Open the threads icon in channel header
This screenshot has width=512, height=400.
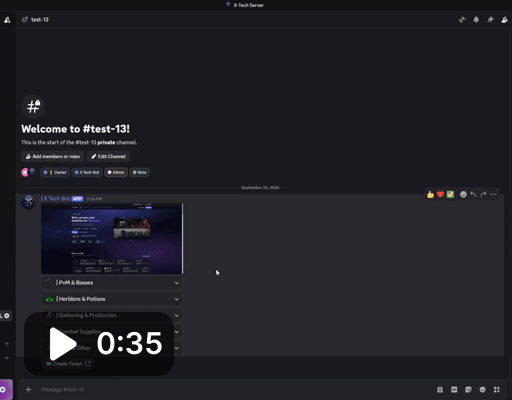462,20
